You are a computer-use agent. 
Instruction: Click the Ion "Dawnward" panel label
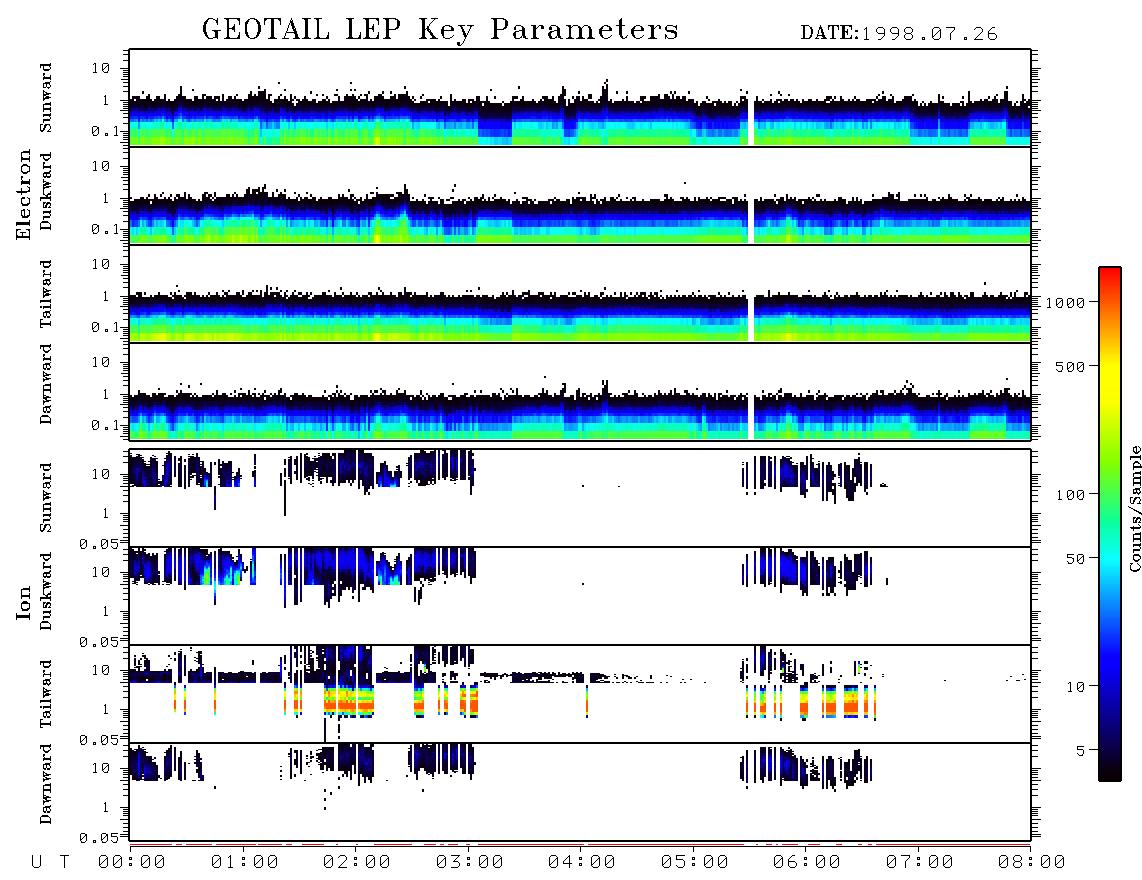click(46, 784)
